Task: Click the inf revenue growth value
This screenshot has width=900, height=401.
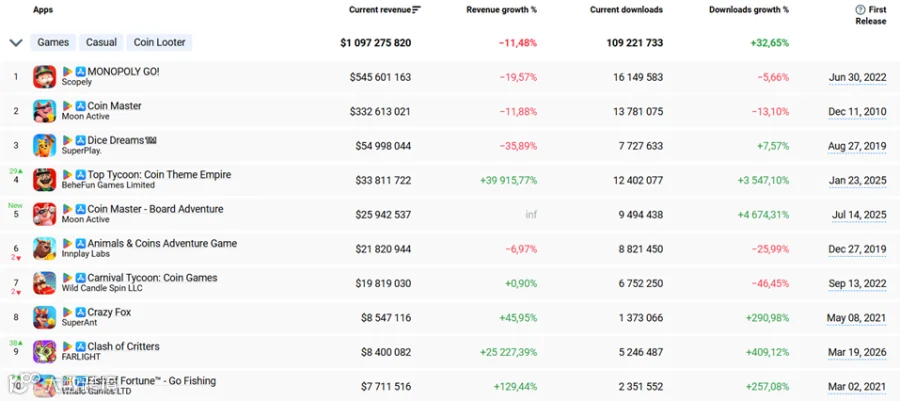Action: (x=531, y=215)
